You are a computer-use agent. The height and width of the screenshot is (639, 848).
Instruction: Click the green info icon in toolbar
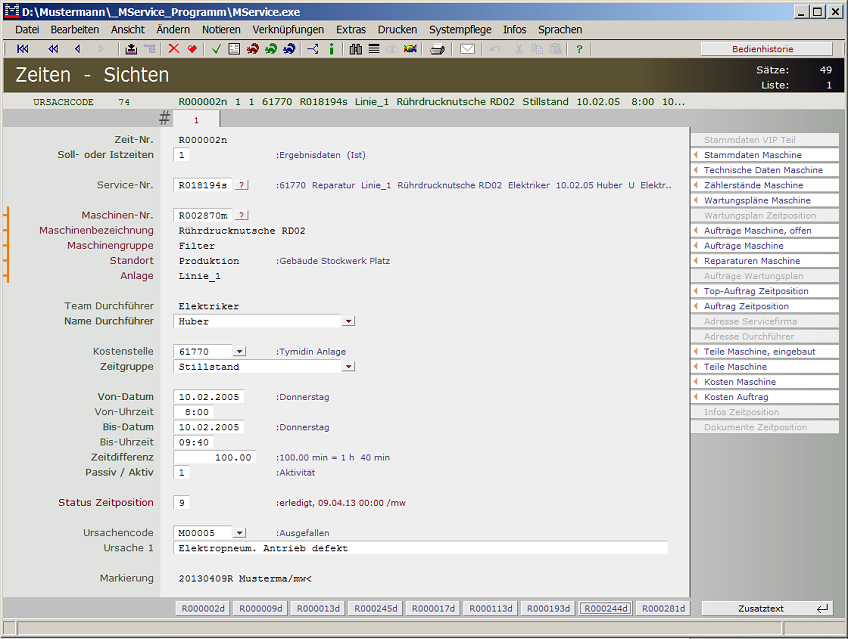pos(331,49)
